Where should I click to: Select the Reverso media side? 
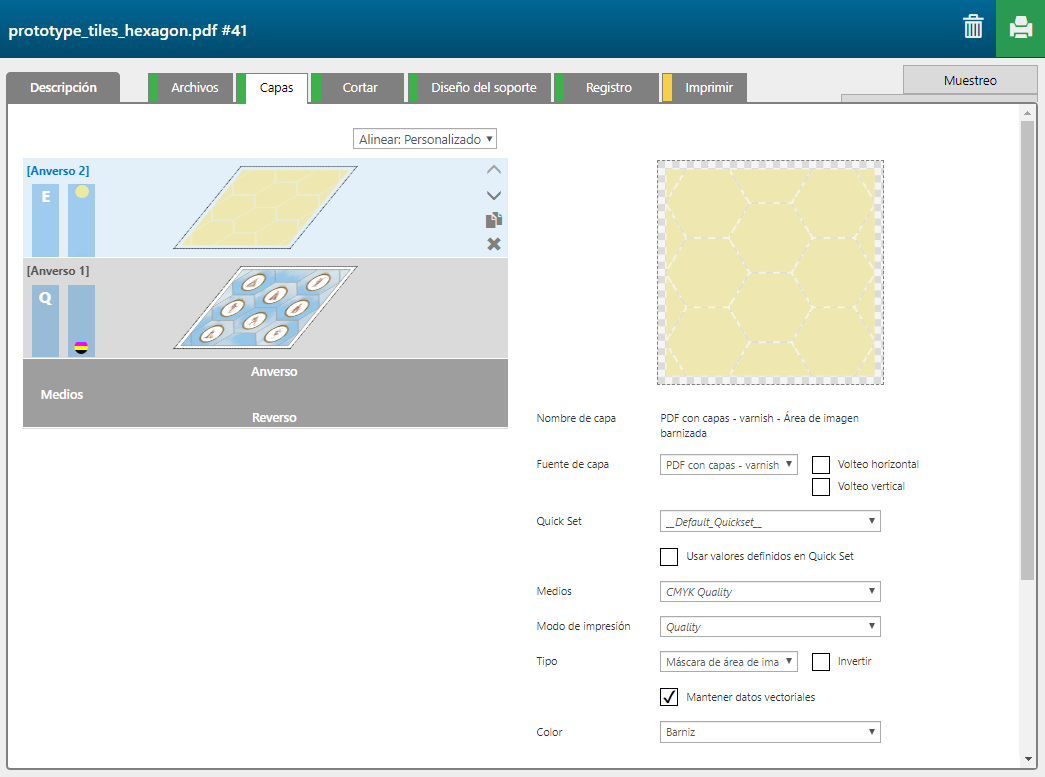coord(274,417)
